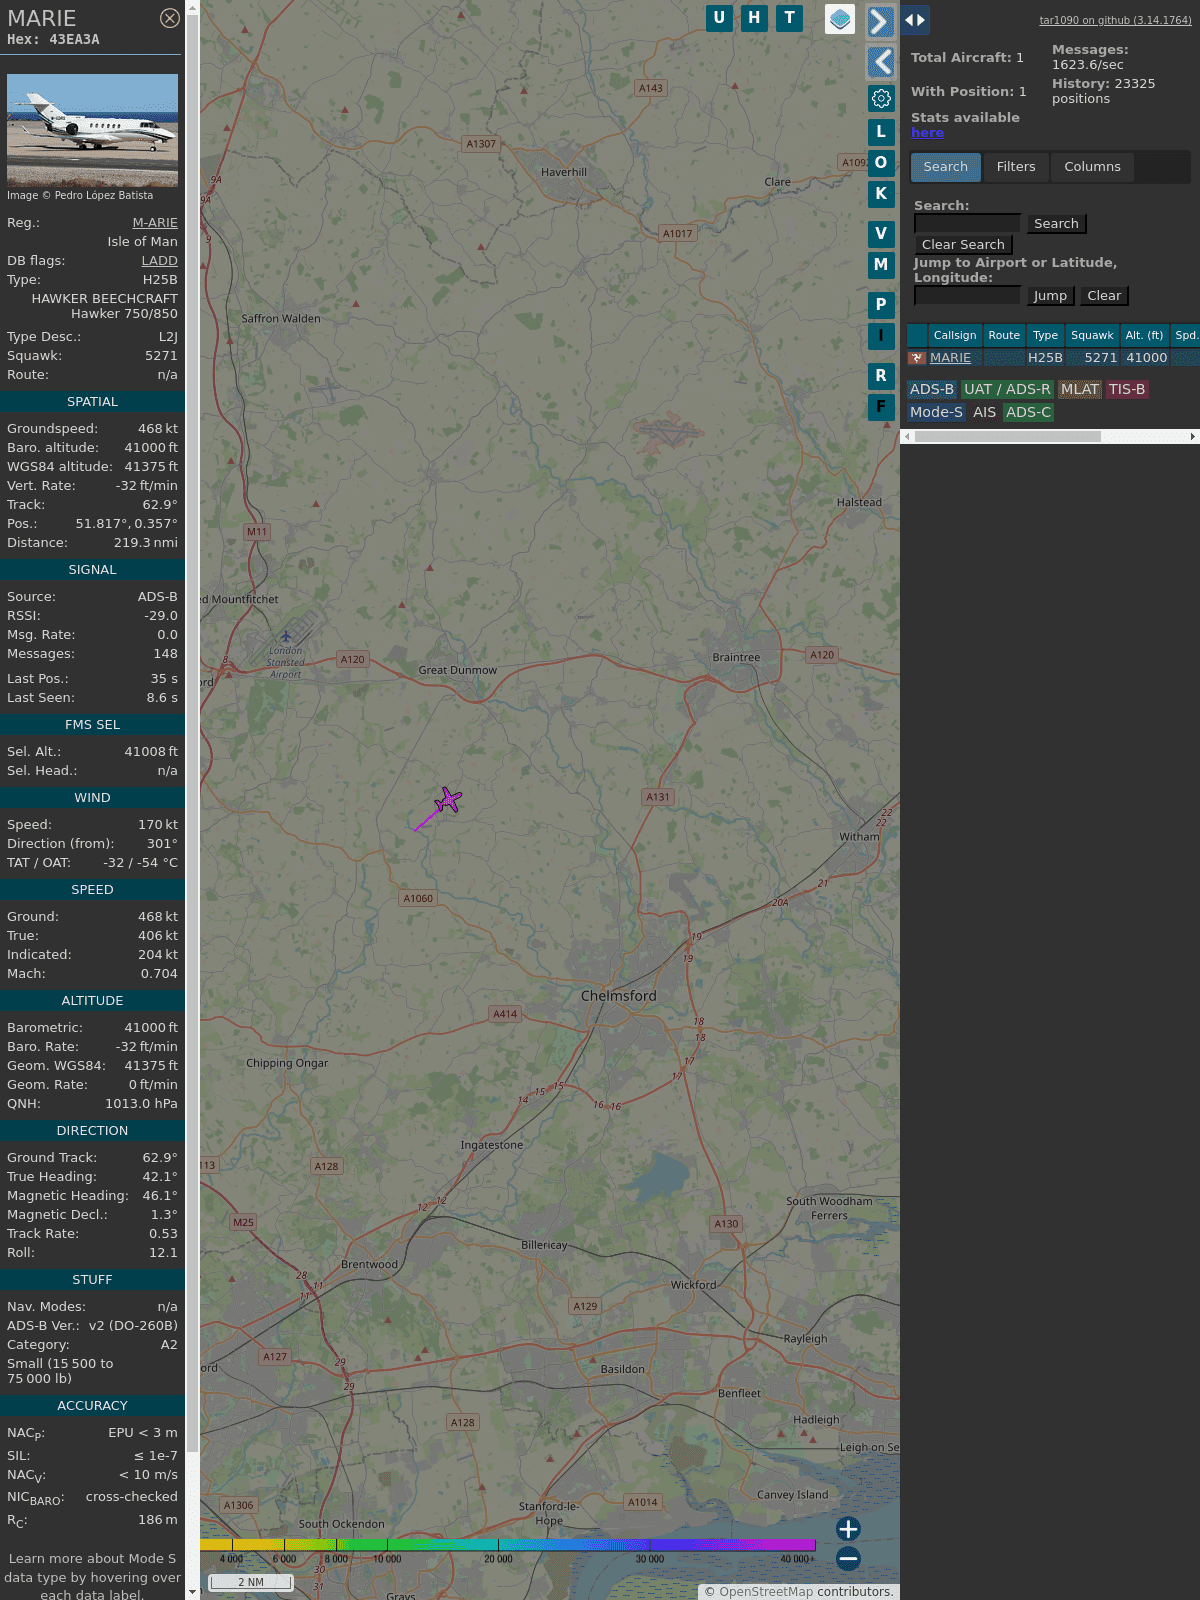
Task: Click the AIS source legend
Action: point(985,413)
